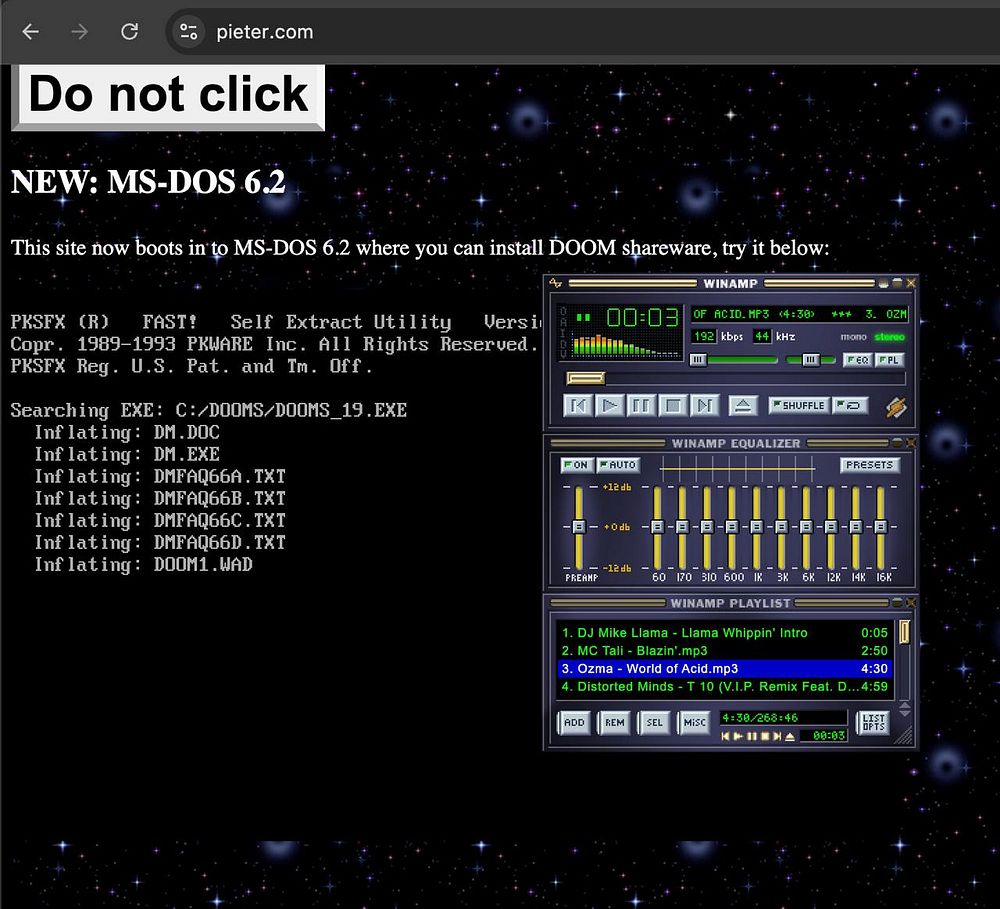The width and height of the screenshot is (1000, 909).
Task: Click the scrolling song title display
Action: pos(799,314)
